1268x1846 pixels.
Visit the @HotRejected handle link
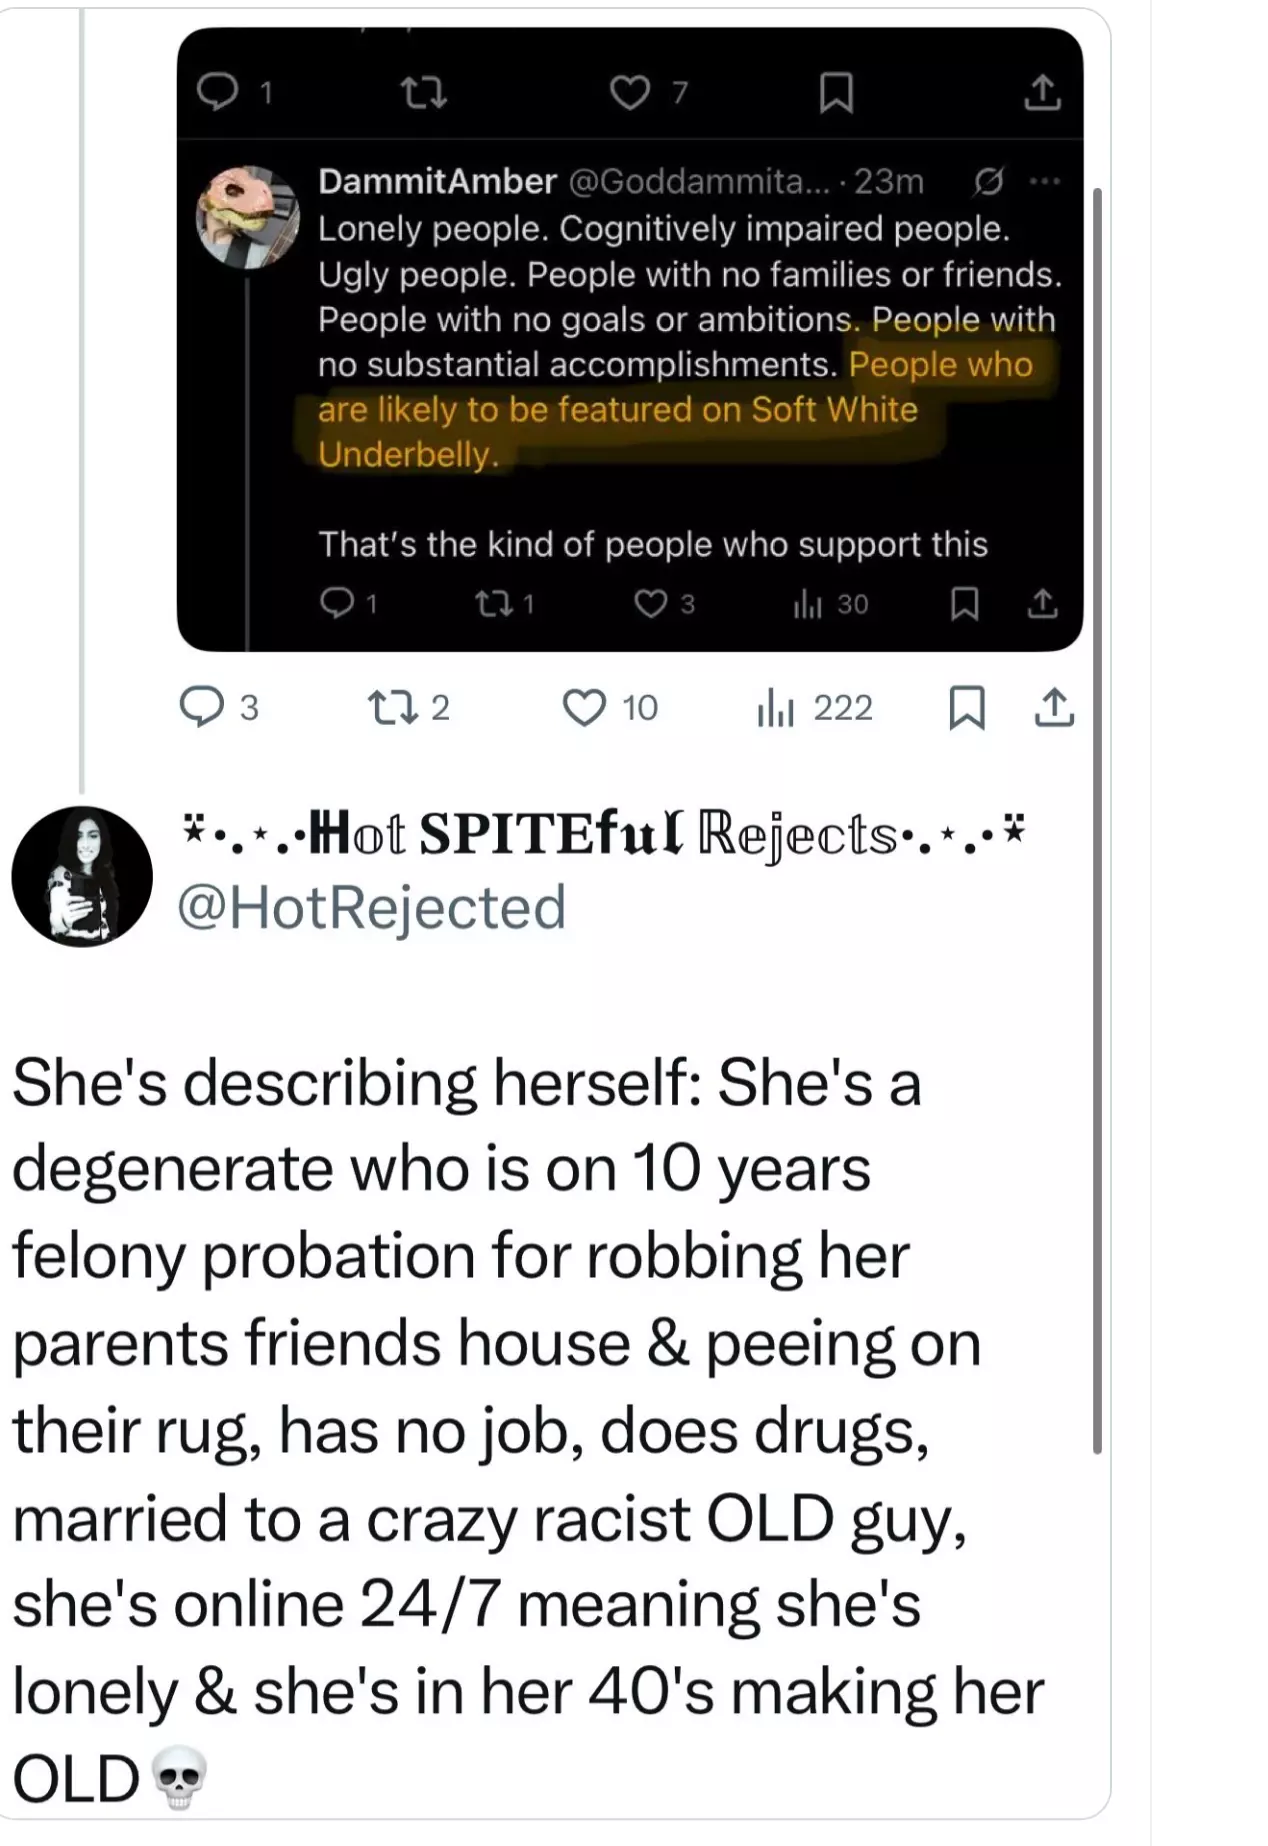coord(371,907)
